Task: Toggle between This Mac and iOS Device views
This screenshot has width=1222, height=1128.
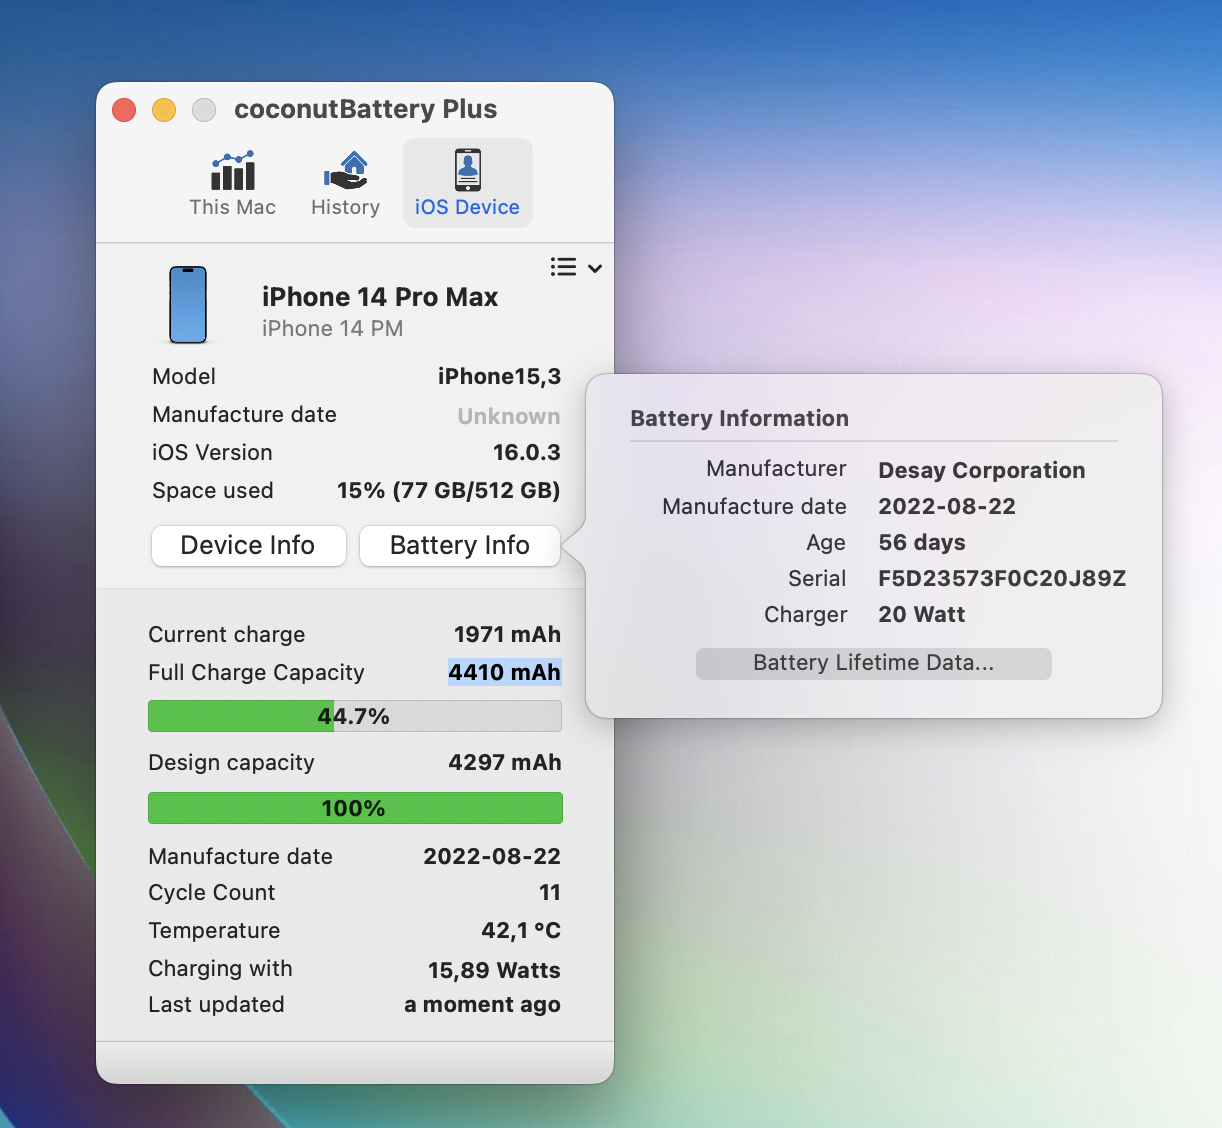Action: 233,185
